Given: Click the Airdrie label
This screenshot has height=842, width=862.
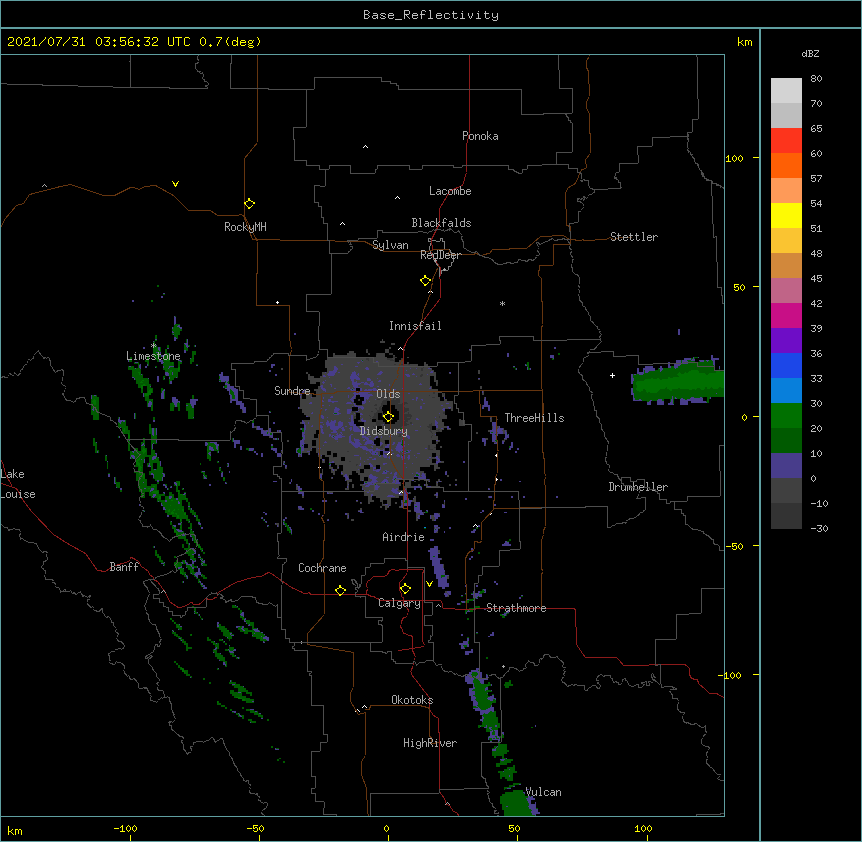Looking at the screenshot, I should (404, 537).
